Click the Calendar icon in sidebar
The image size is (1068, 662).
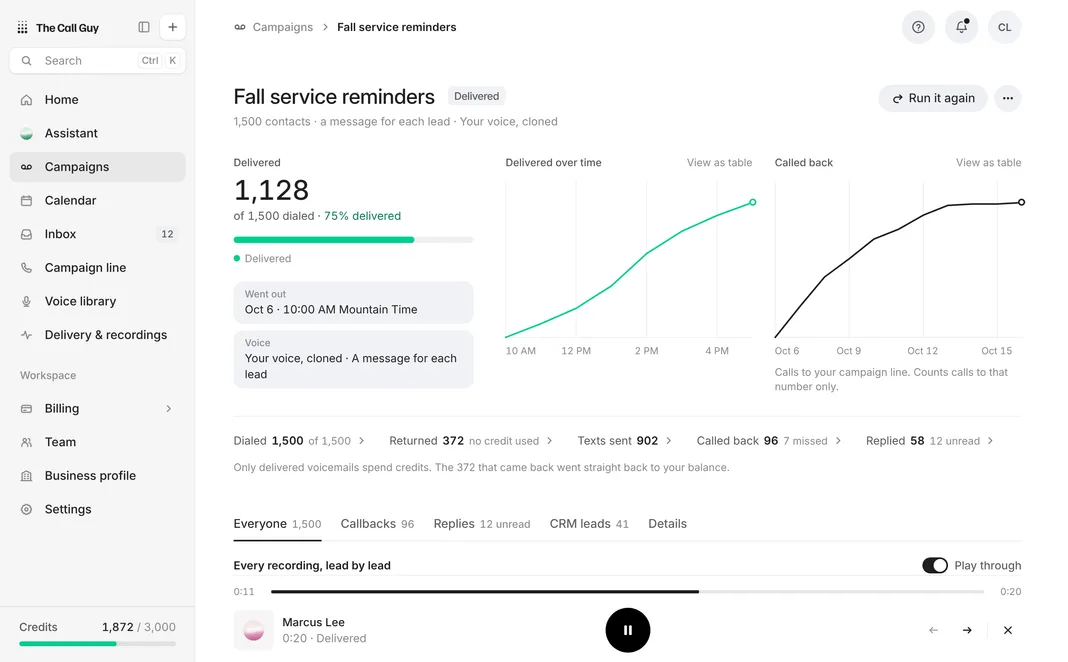click(x=26, y=200)
